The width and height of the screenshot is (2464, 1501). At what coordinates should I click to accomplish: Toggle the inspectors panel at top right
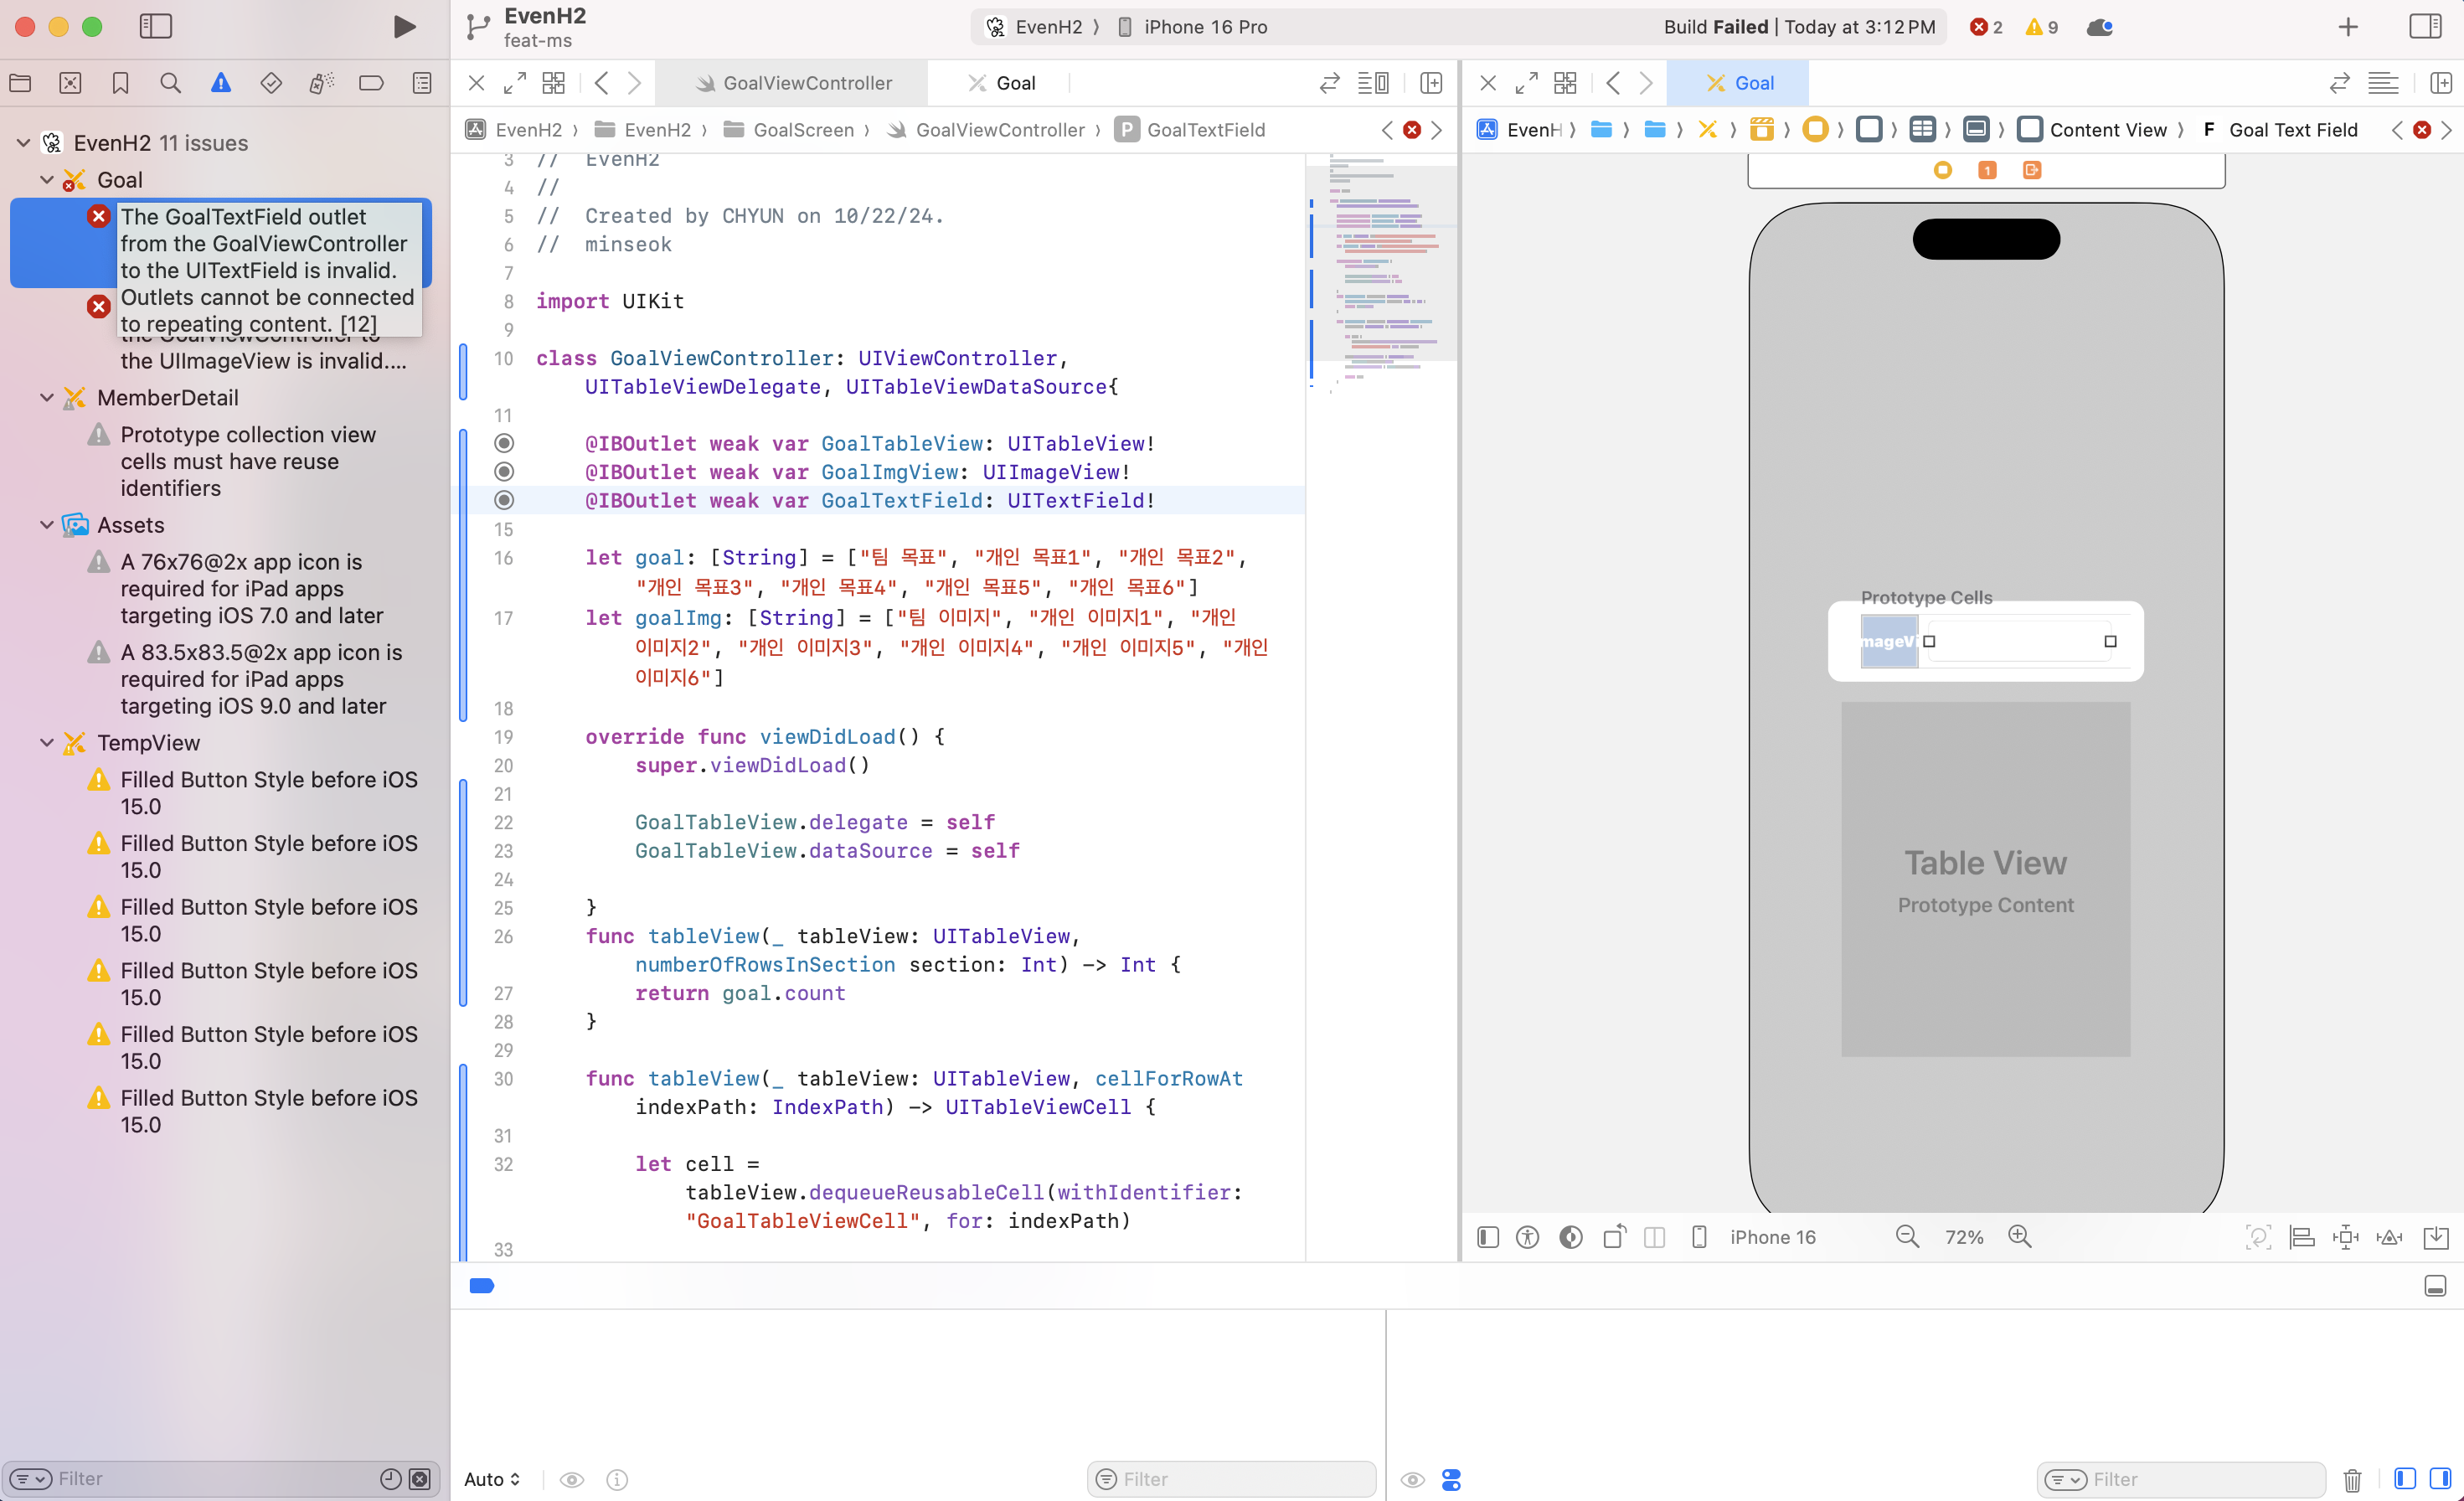coord(2424,27)
